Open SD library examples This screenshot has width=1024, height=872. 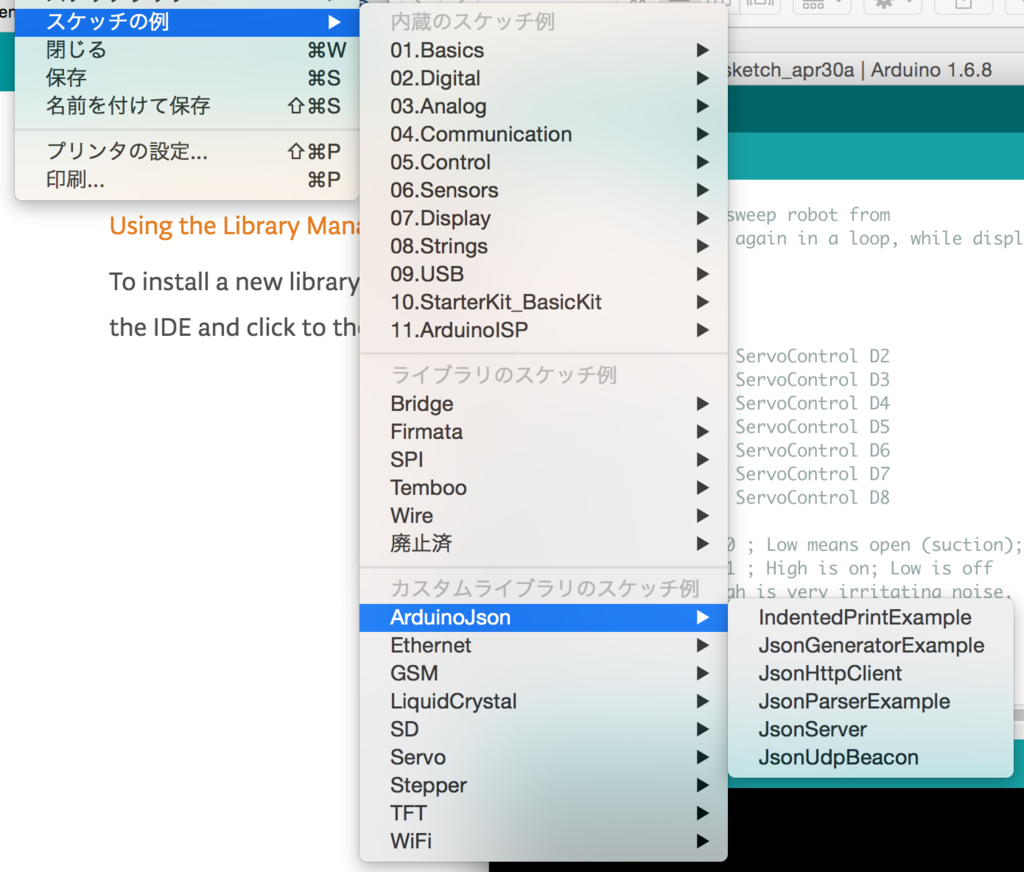[x=543, y=730]
